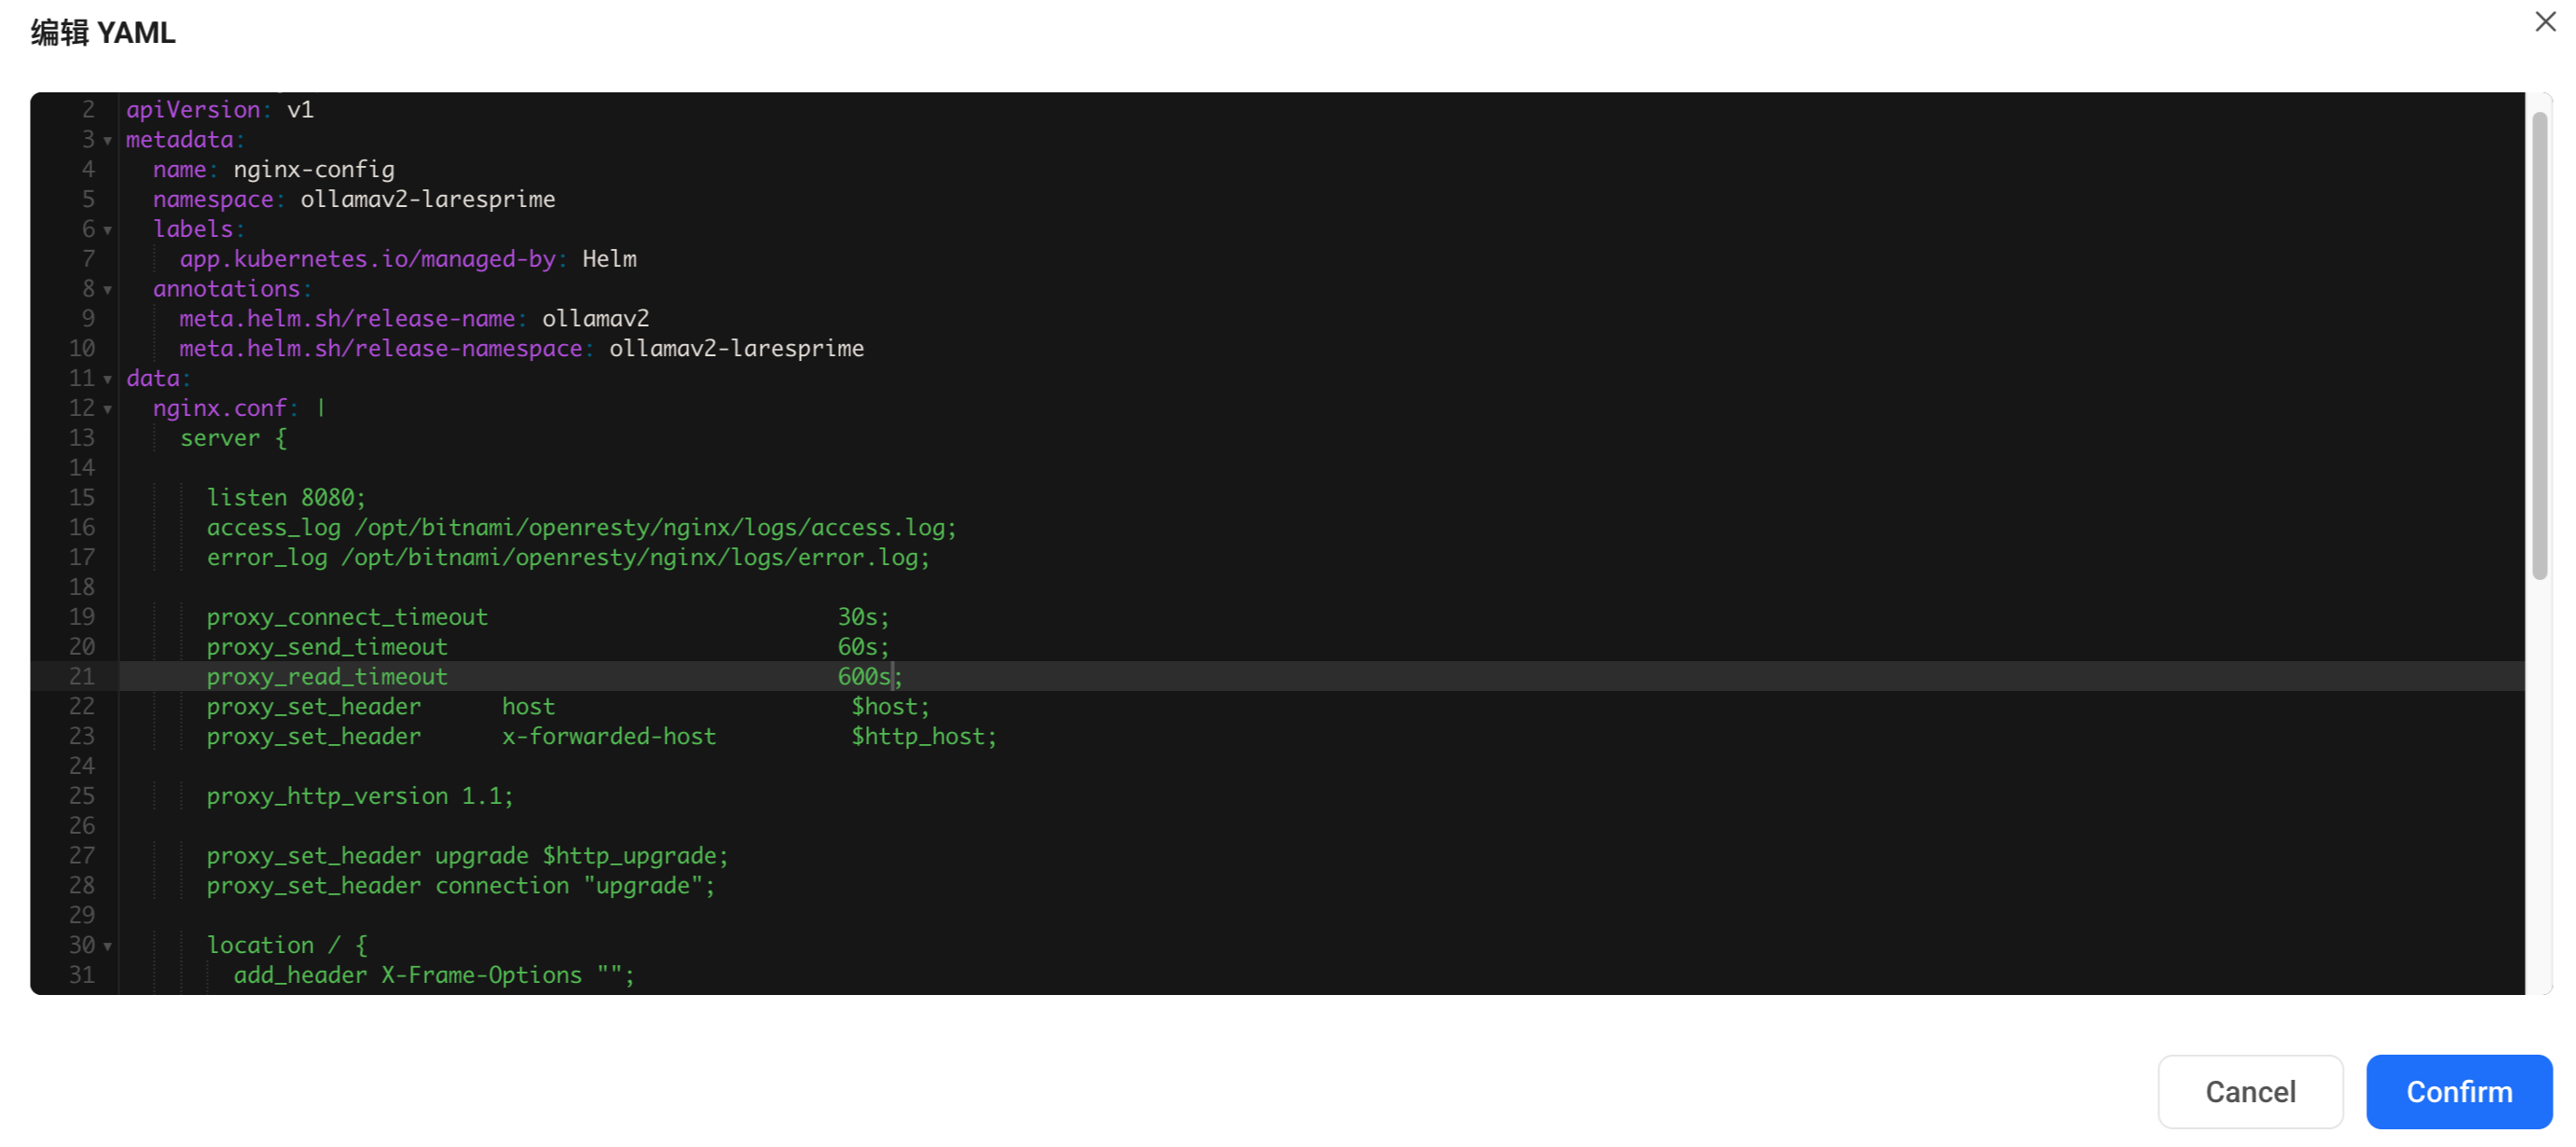Screen dimensions: 2576x1147
Task: Close the 编辑 YAML dialog
Action: (x=2545, y=22)
